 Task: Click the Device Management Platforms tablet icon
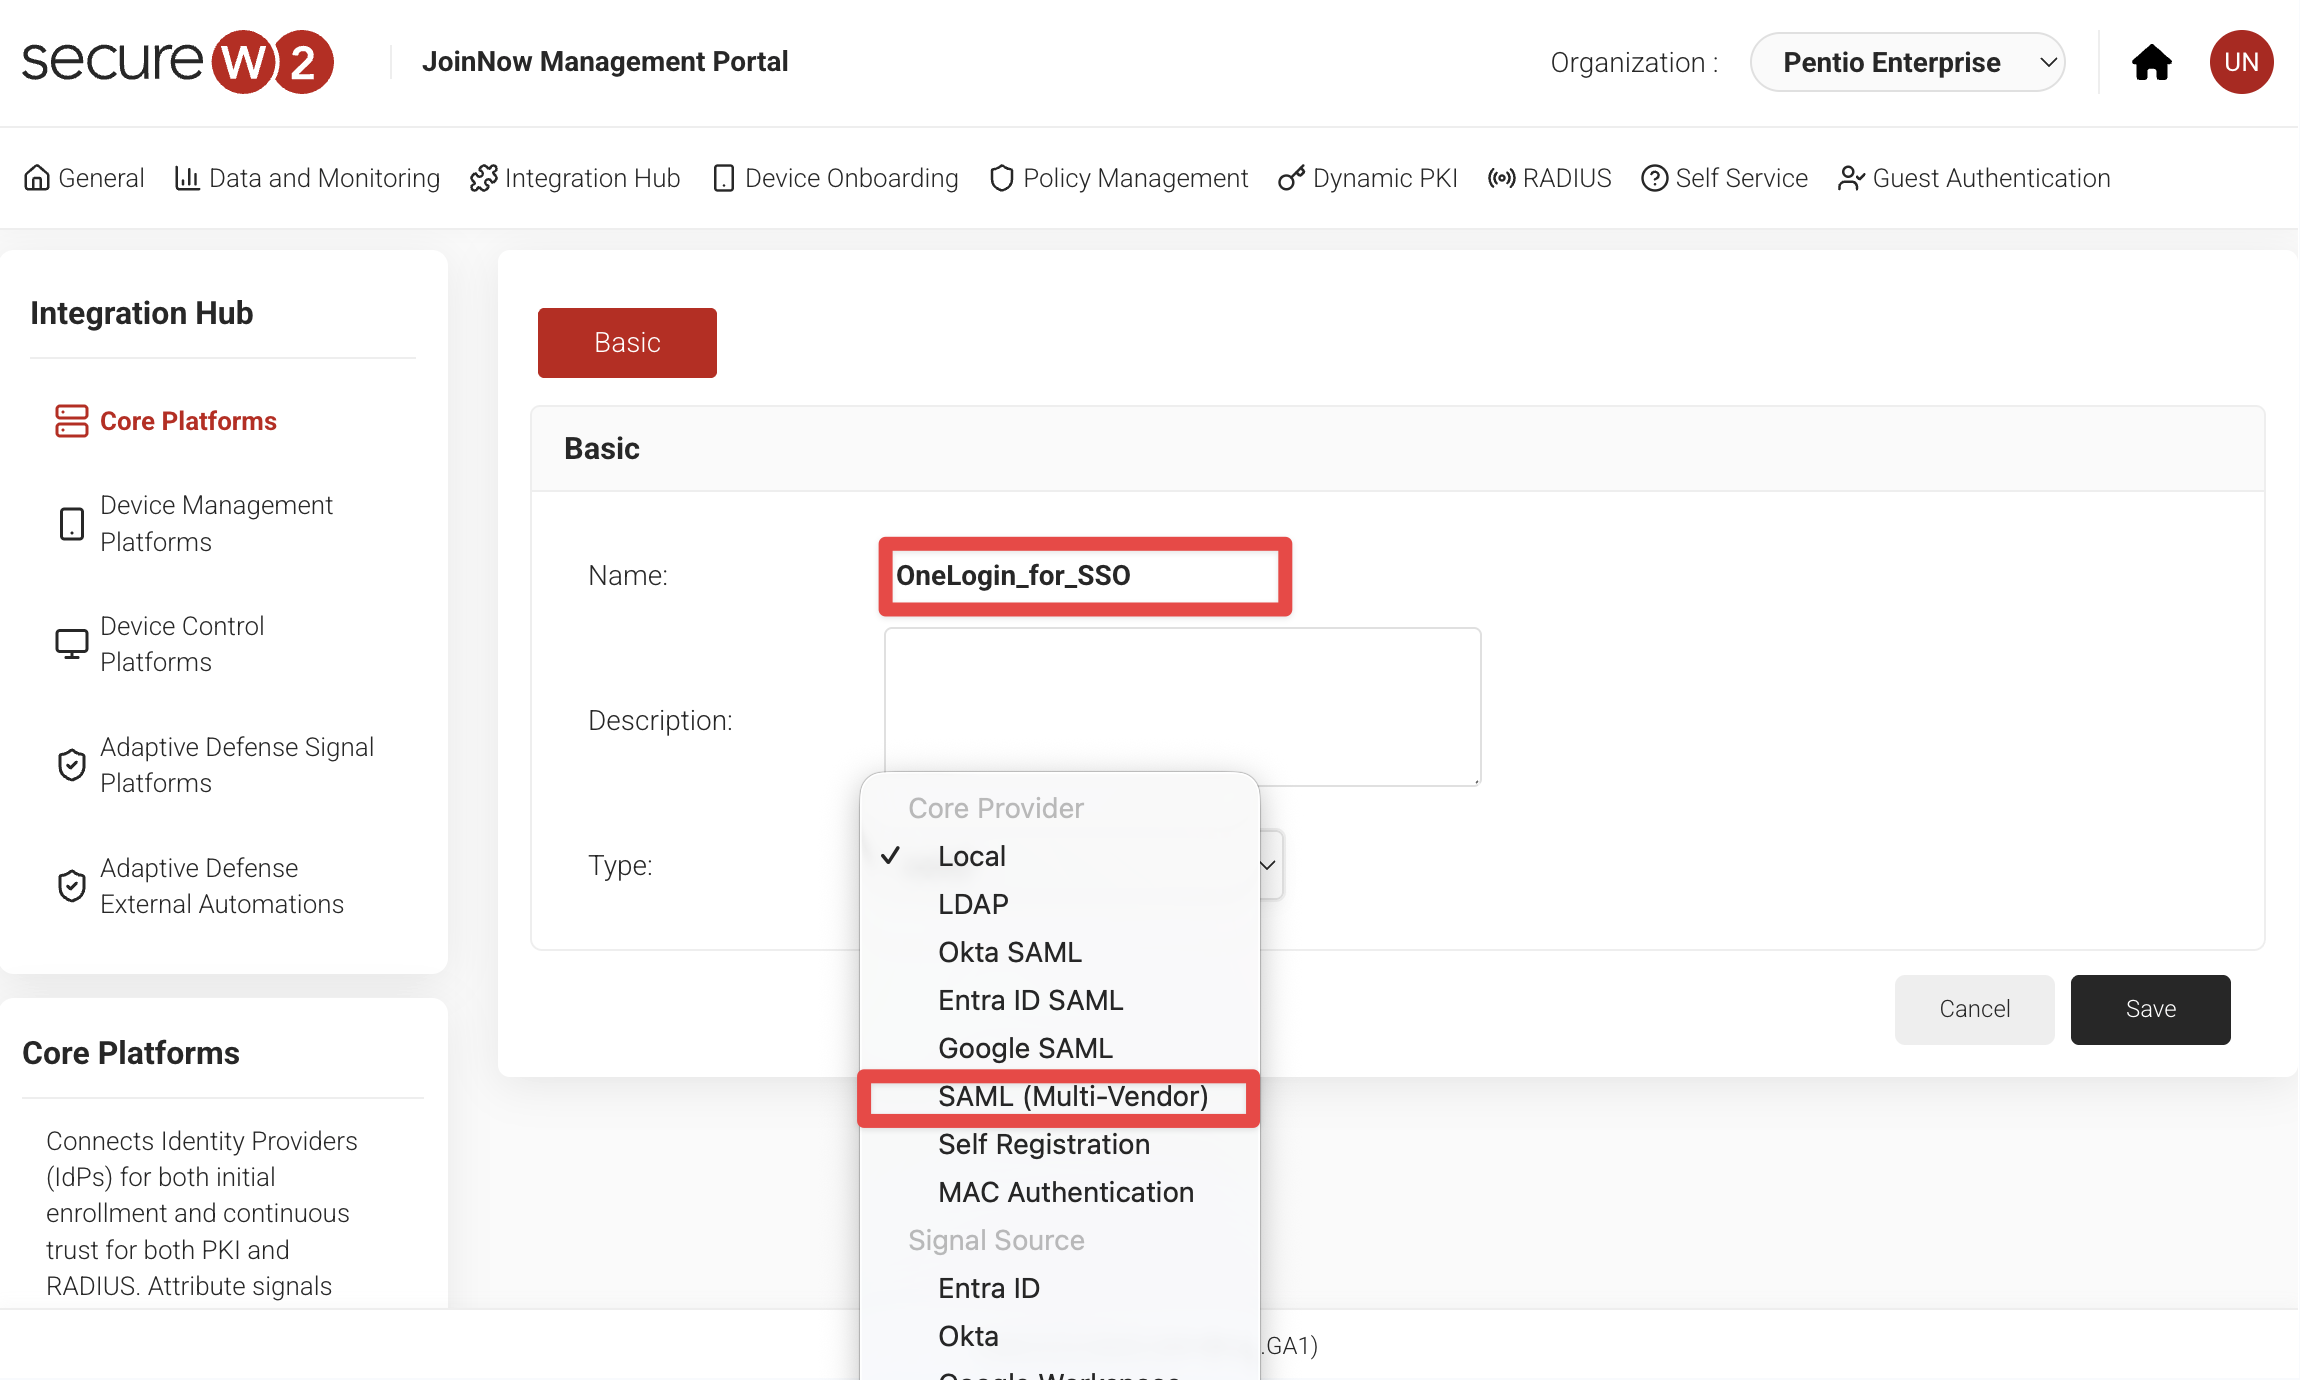(72, 523)
